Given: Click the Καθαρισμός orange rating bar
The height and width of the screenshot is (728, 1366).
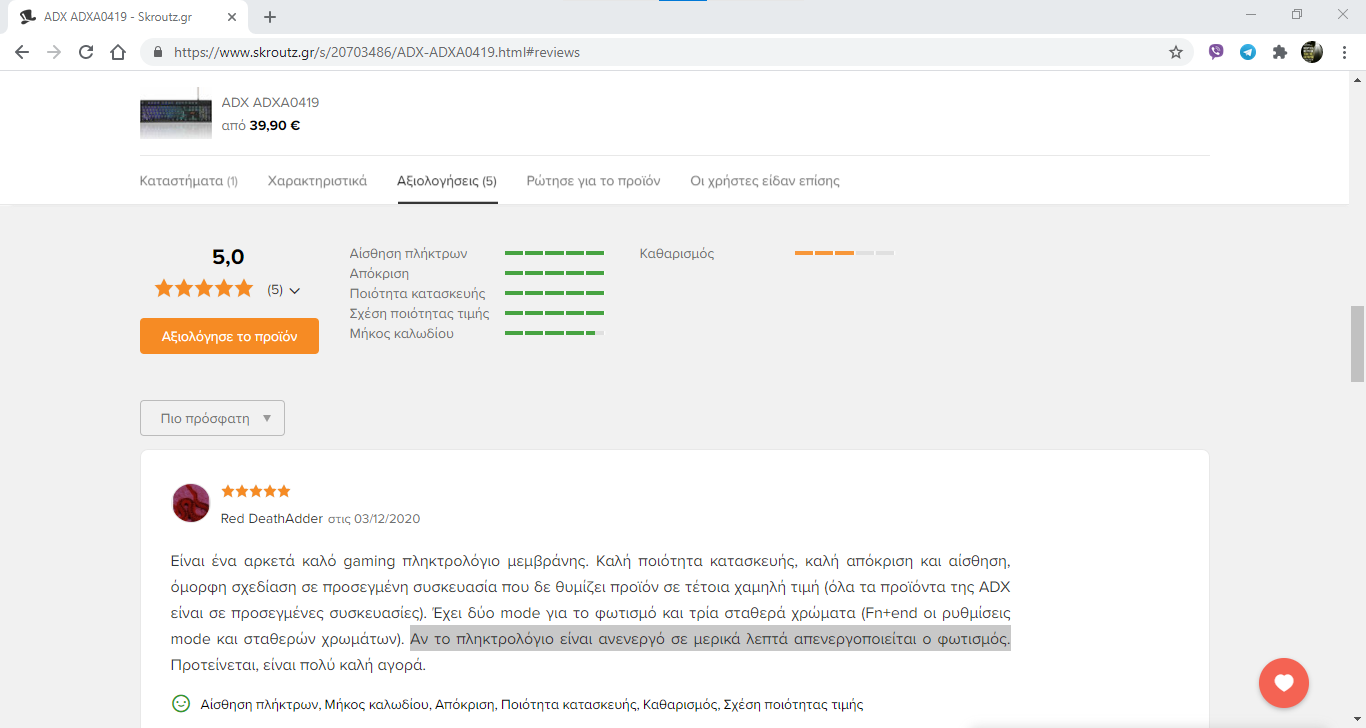Looking at the screenshot, I should [x=844, y=253].
